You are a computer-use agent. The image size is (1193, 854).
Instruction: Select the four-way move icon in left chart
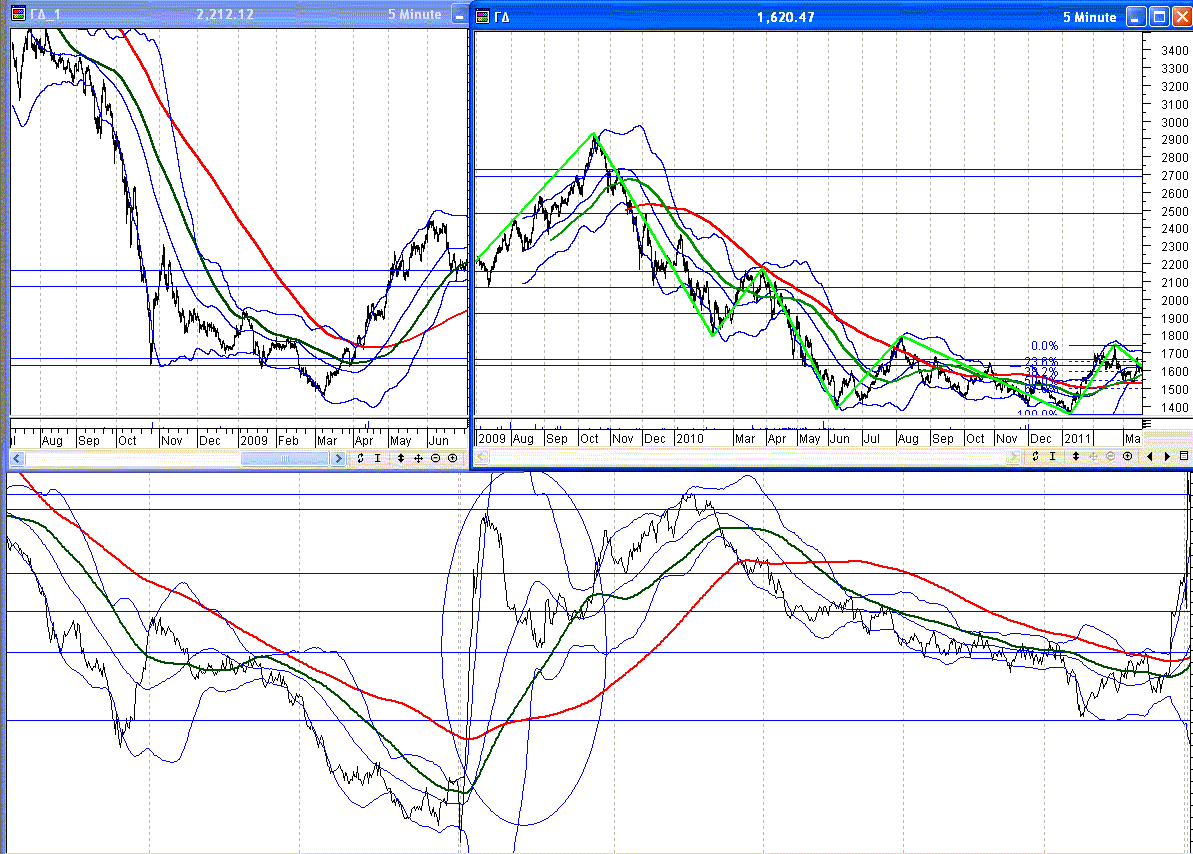tap(417, 458)
